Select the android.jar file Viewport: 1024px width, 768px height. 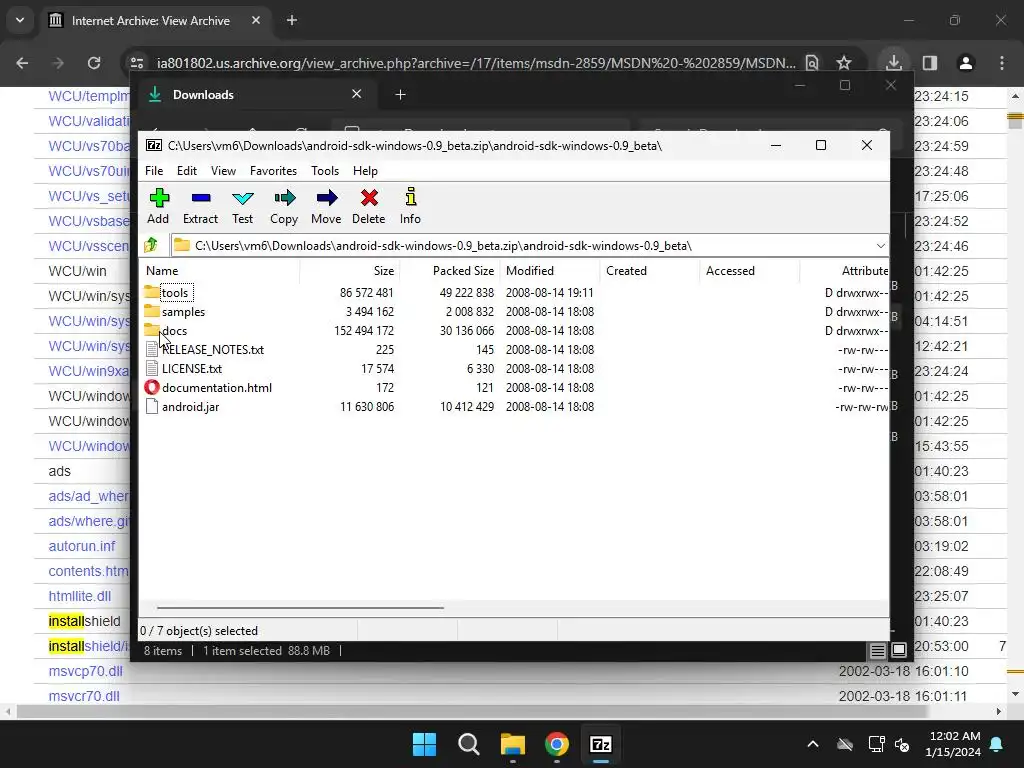point(190,406)
